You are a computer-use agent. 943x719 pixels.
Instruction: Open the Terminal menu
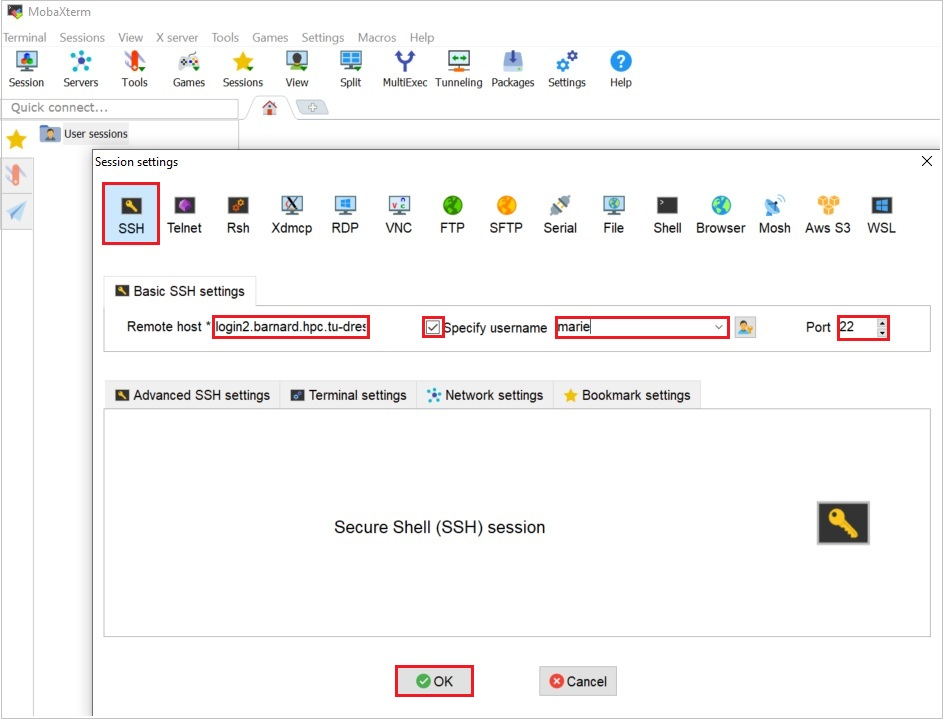click(x=25, y=37)
